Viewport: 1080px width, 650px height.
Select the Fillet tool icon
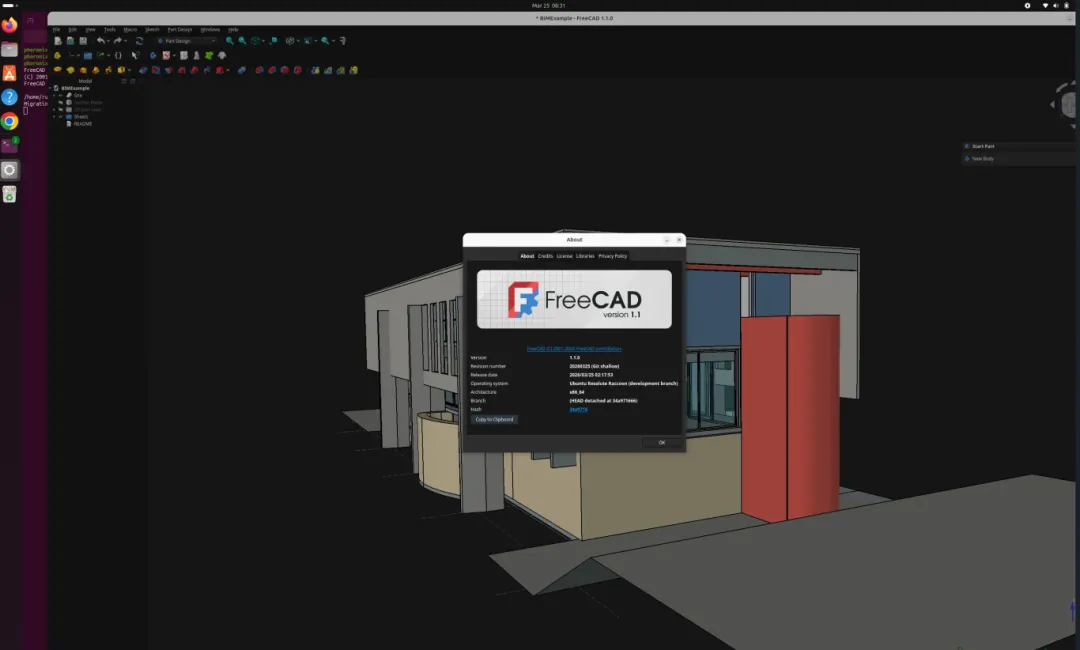click(x=260, y=70)
